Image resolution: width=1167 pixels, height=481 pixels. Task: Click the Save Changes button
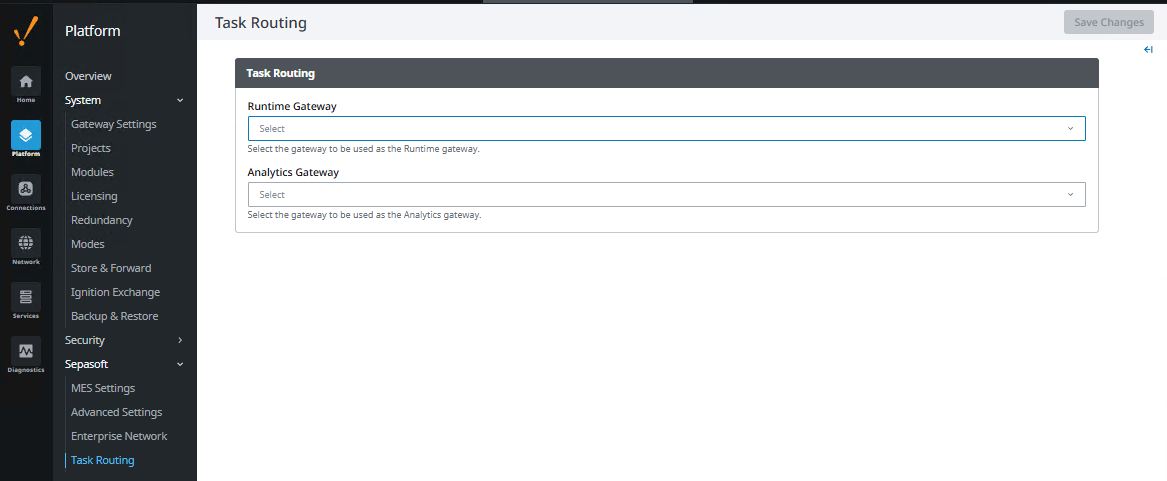point(1108,23)
